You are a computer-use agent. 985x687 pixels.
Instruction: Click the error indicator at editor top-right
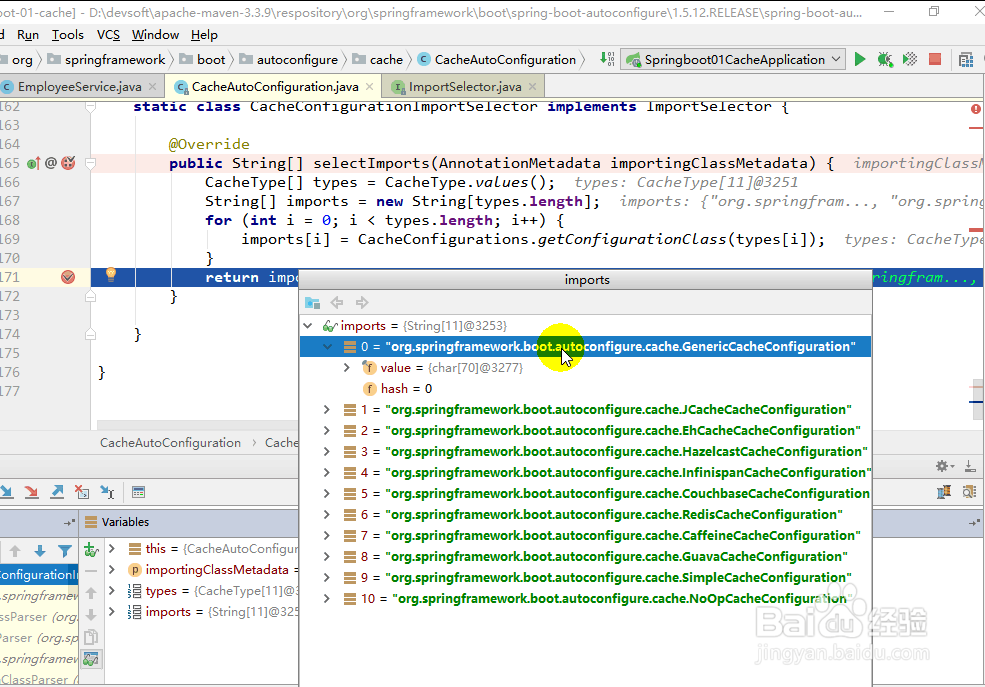976,109
